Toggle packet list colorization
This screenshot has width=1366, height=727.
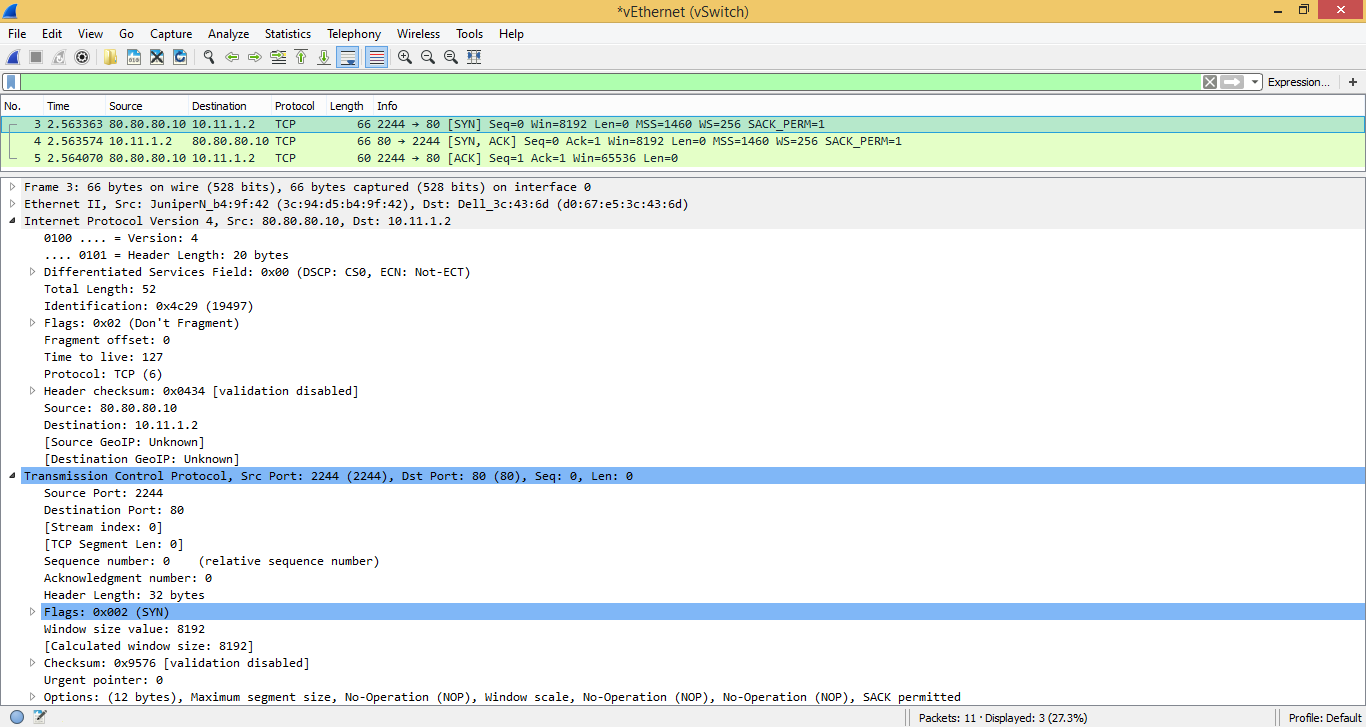(x=376, y=57)
